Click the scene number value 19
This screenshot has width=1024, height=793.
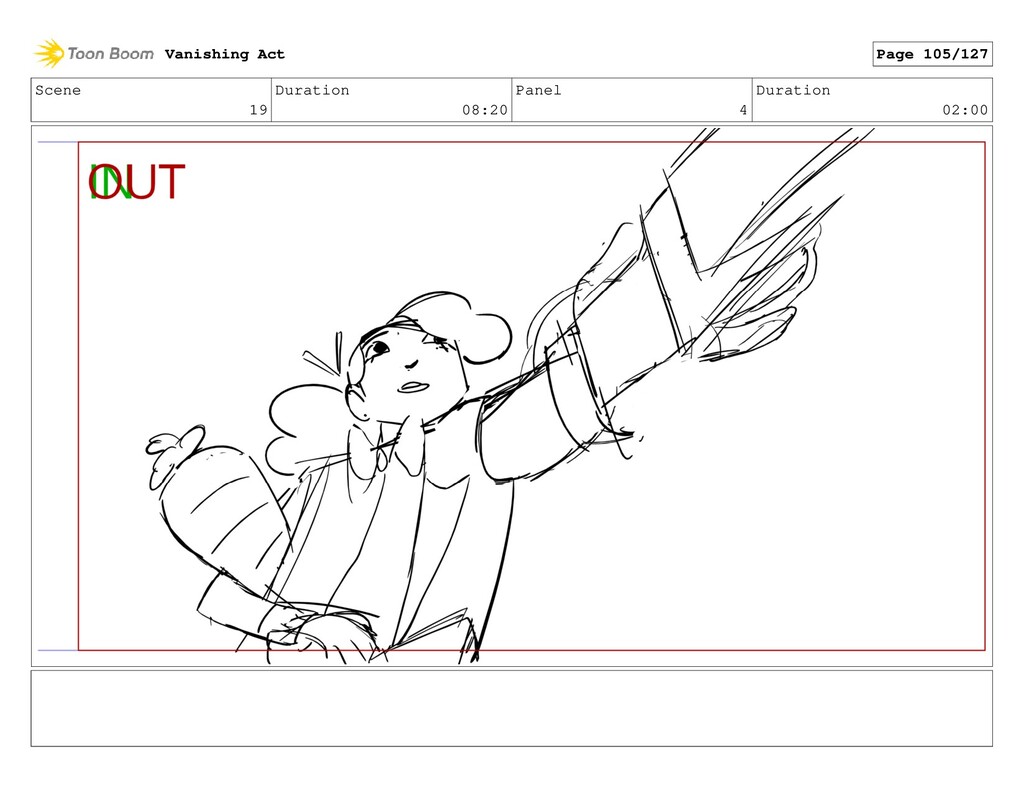click(x=259, y=110)
